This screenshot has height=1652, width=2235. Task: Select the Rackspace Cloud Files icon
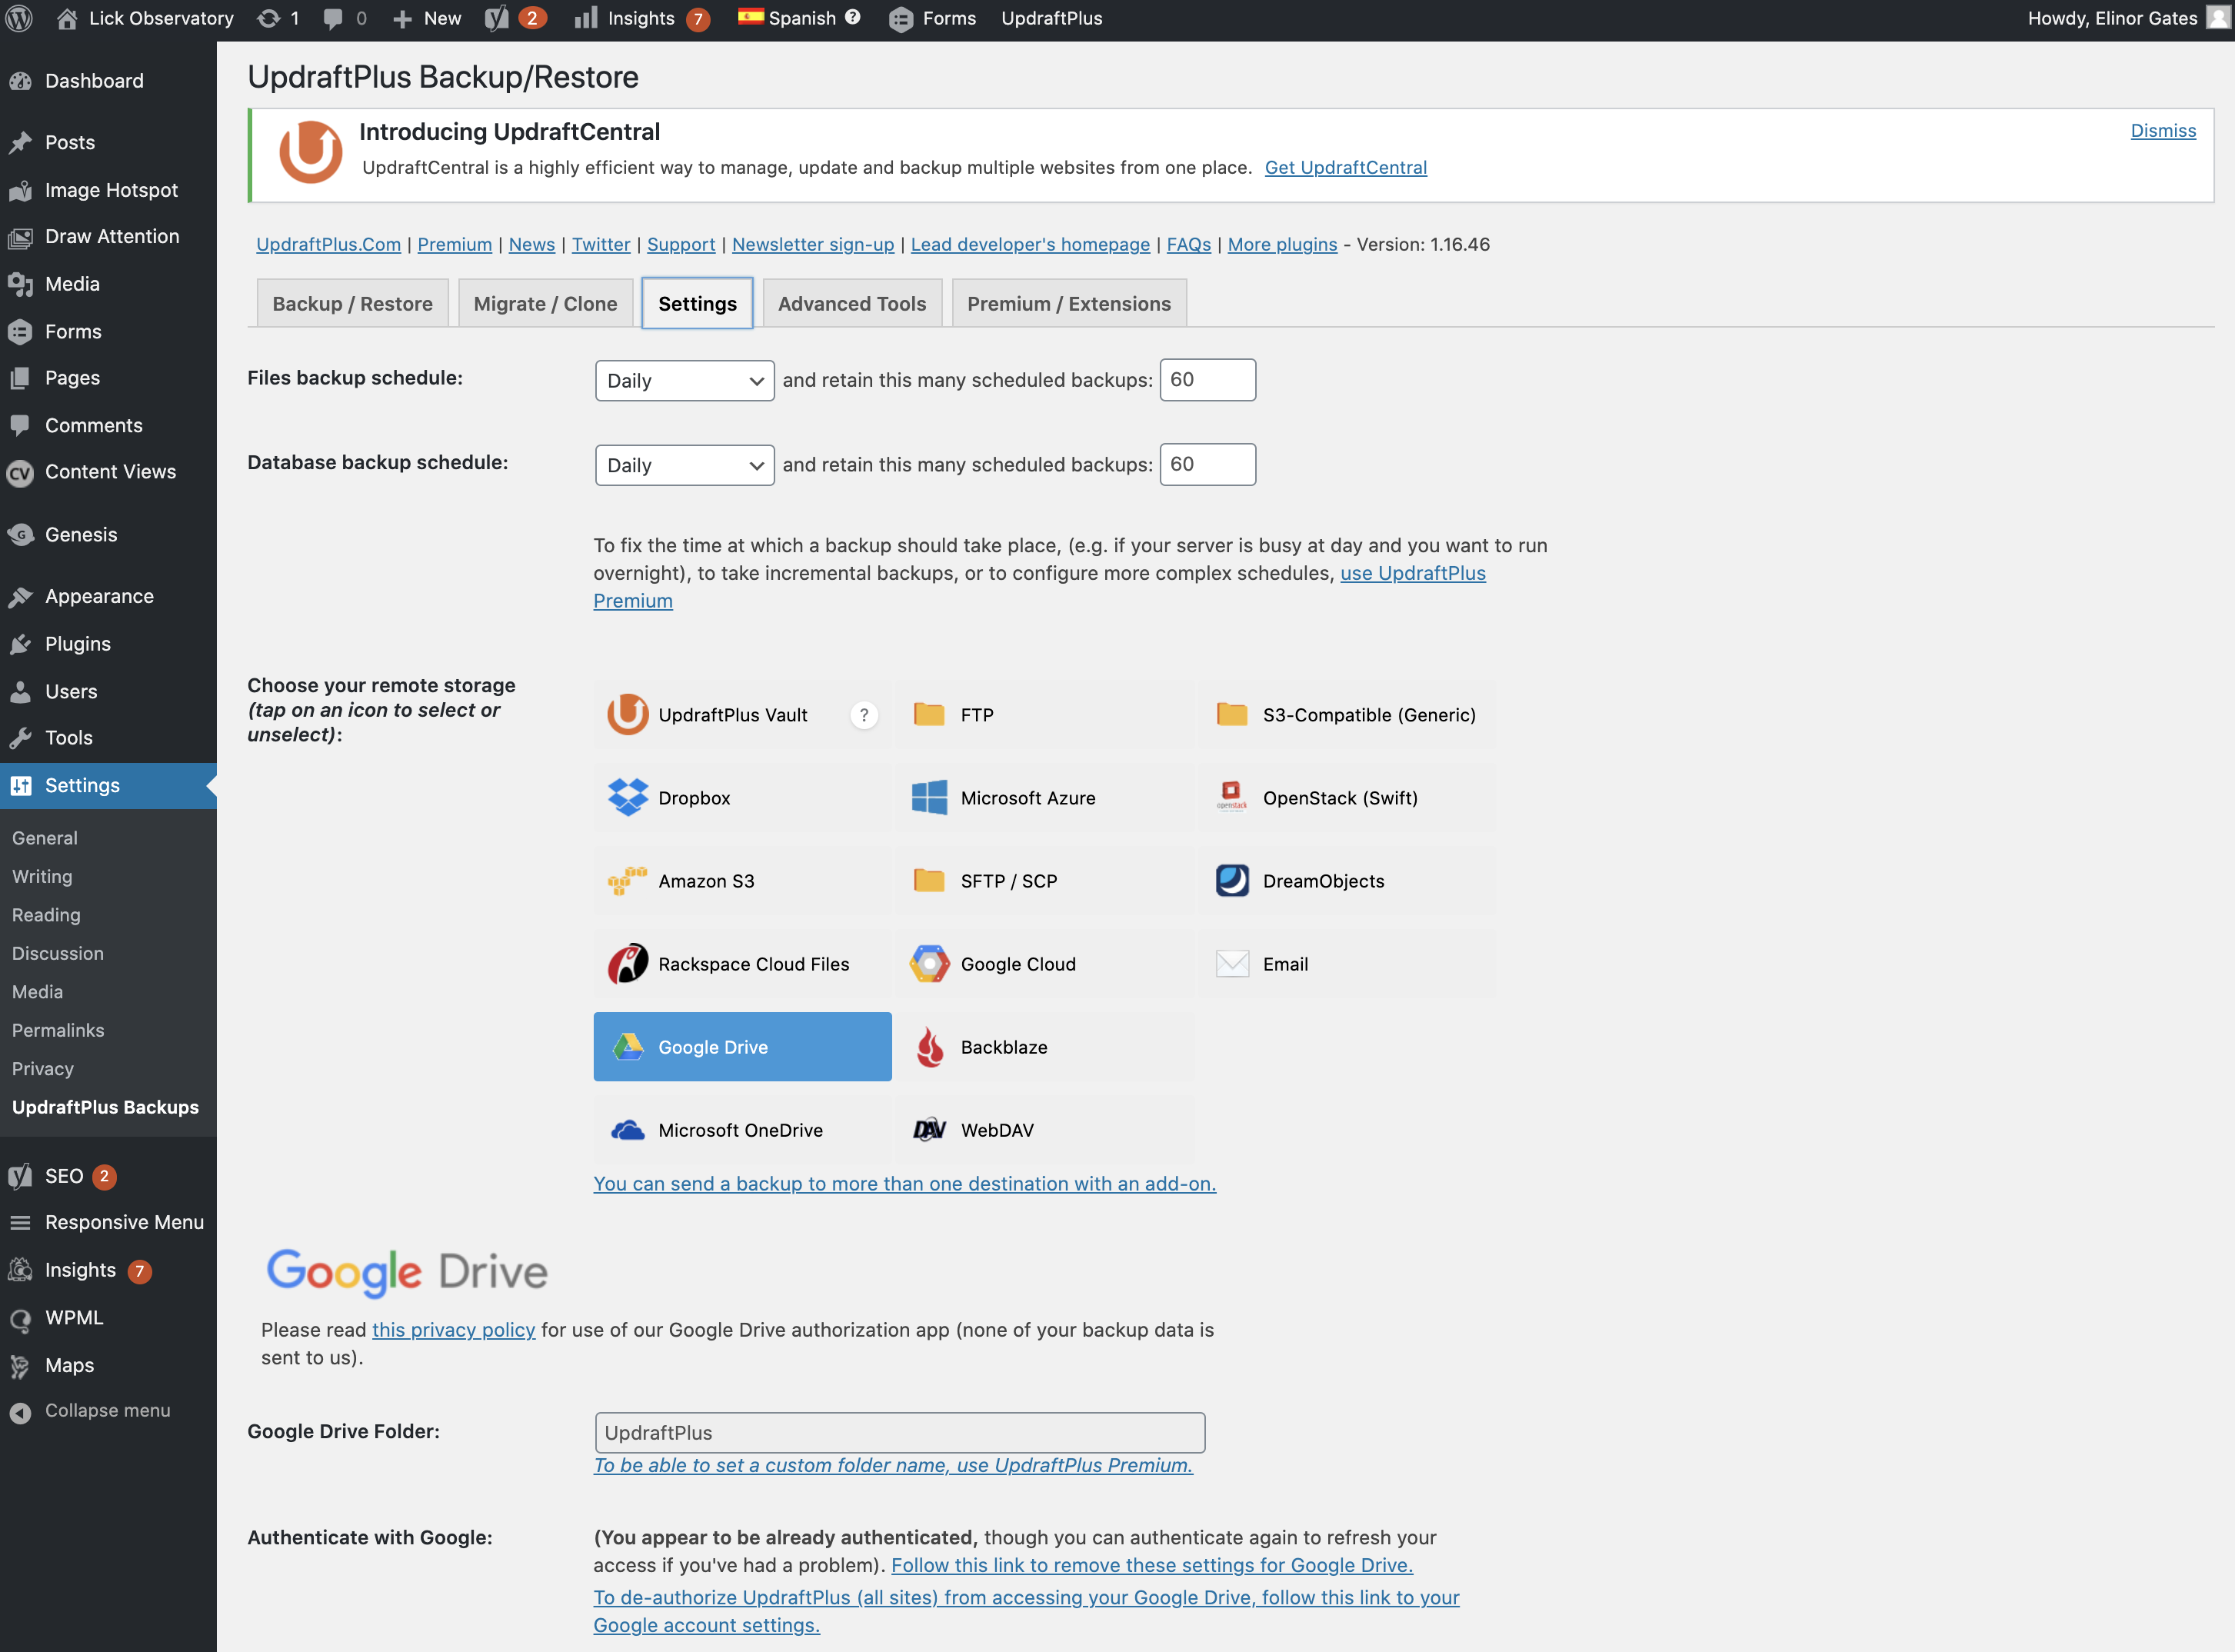[x=628, y=964]
